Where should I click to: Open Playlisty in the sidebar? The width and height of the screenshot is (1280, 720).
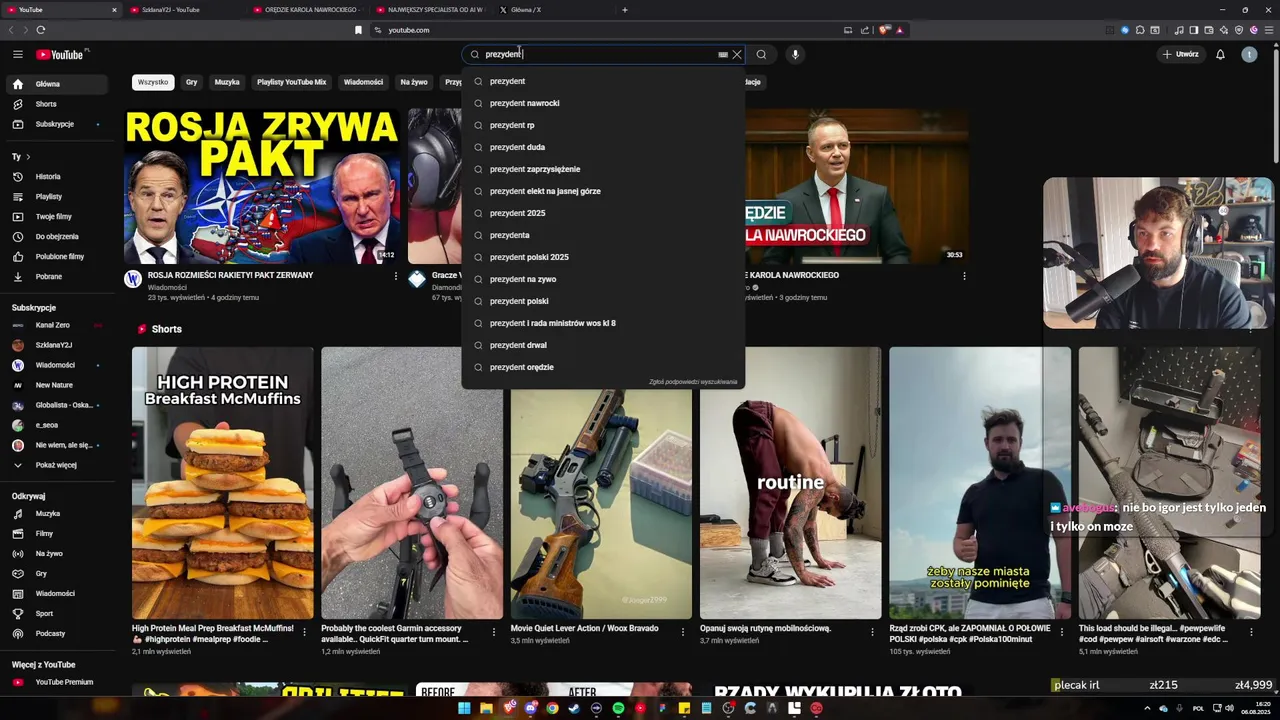point(56,196)
